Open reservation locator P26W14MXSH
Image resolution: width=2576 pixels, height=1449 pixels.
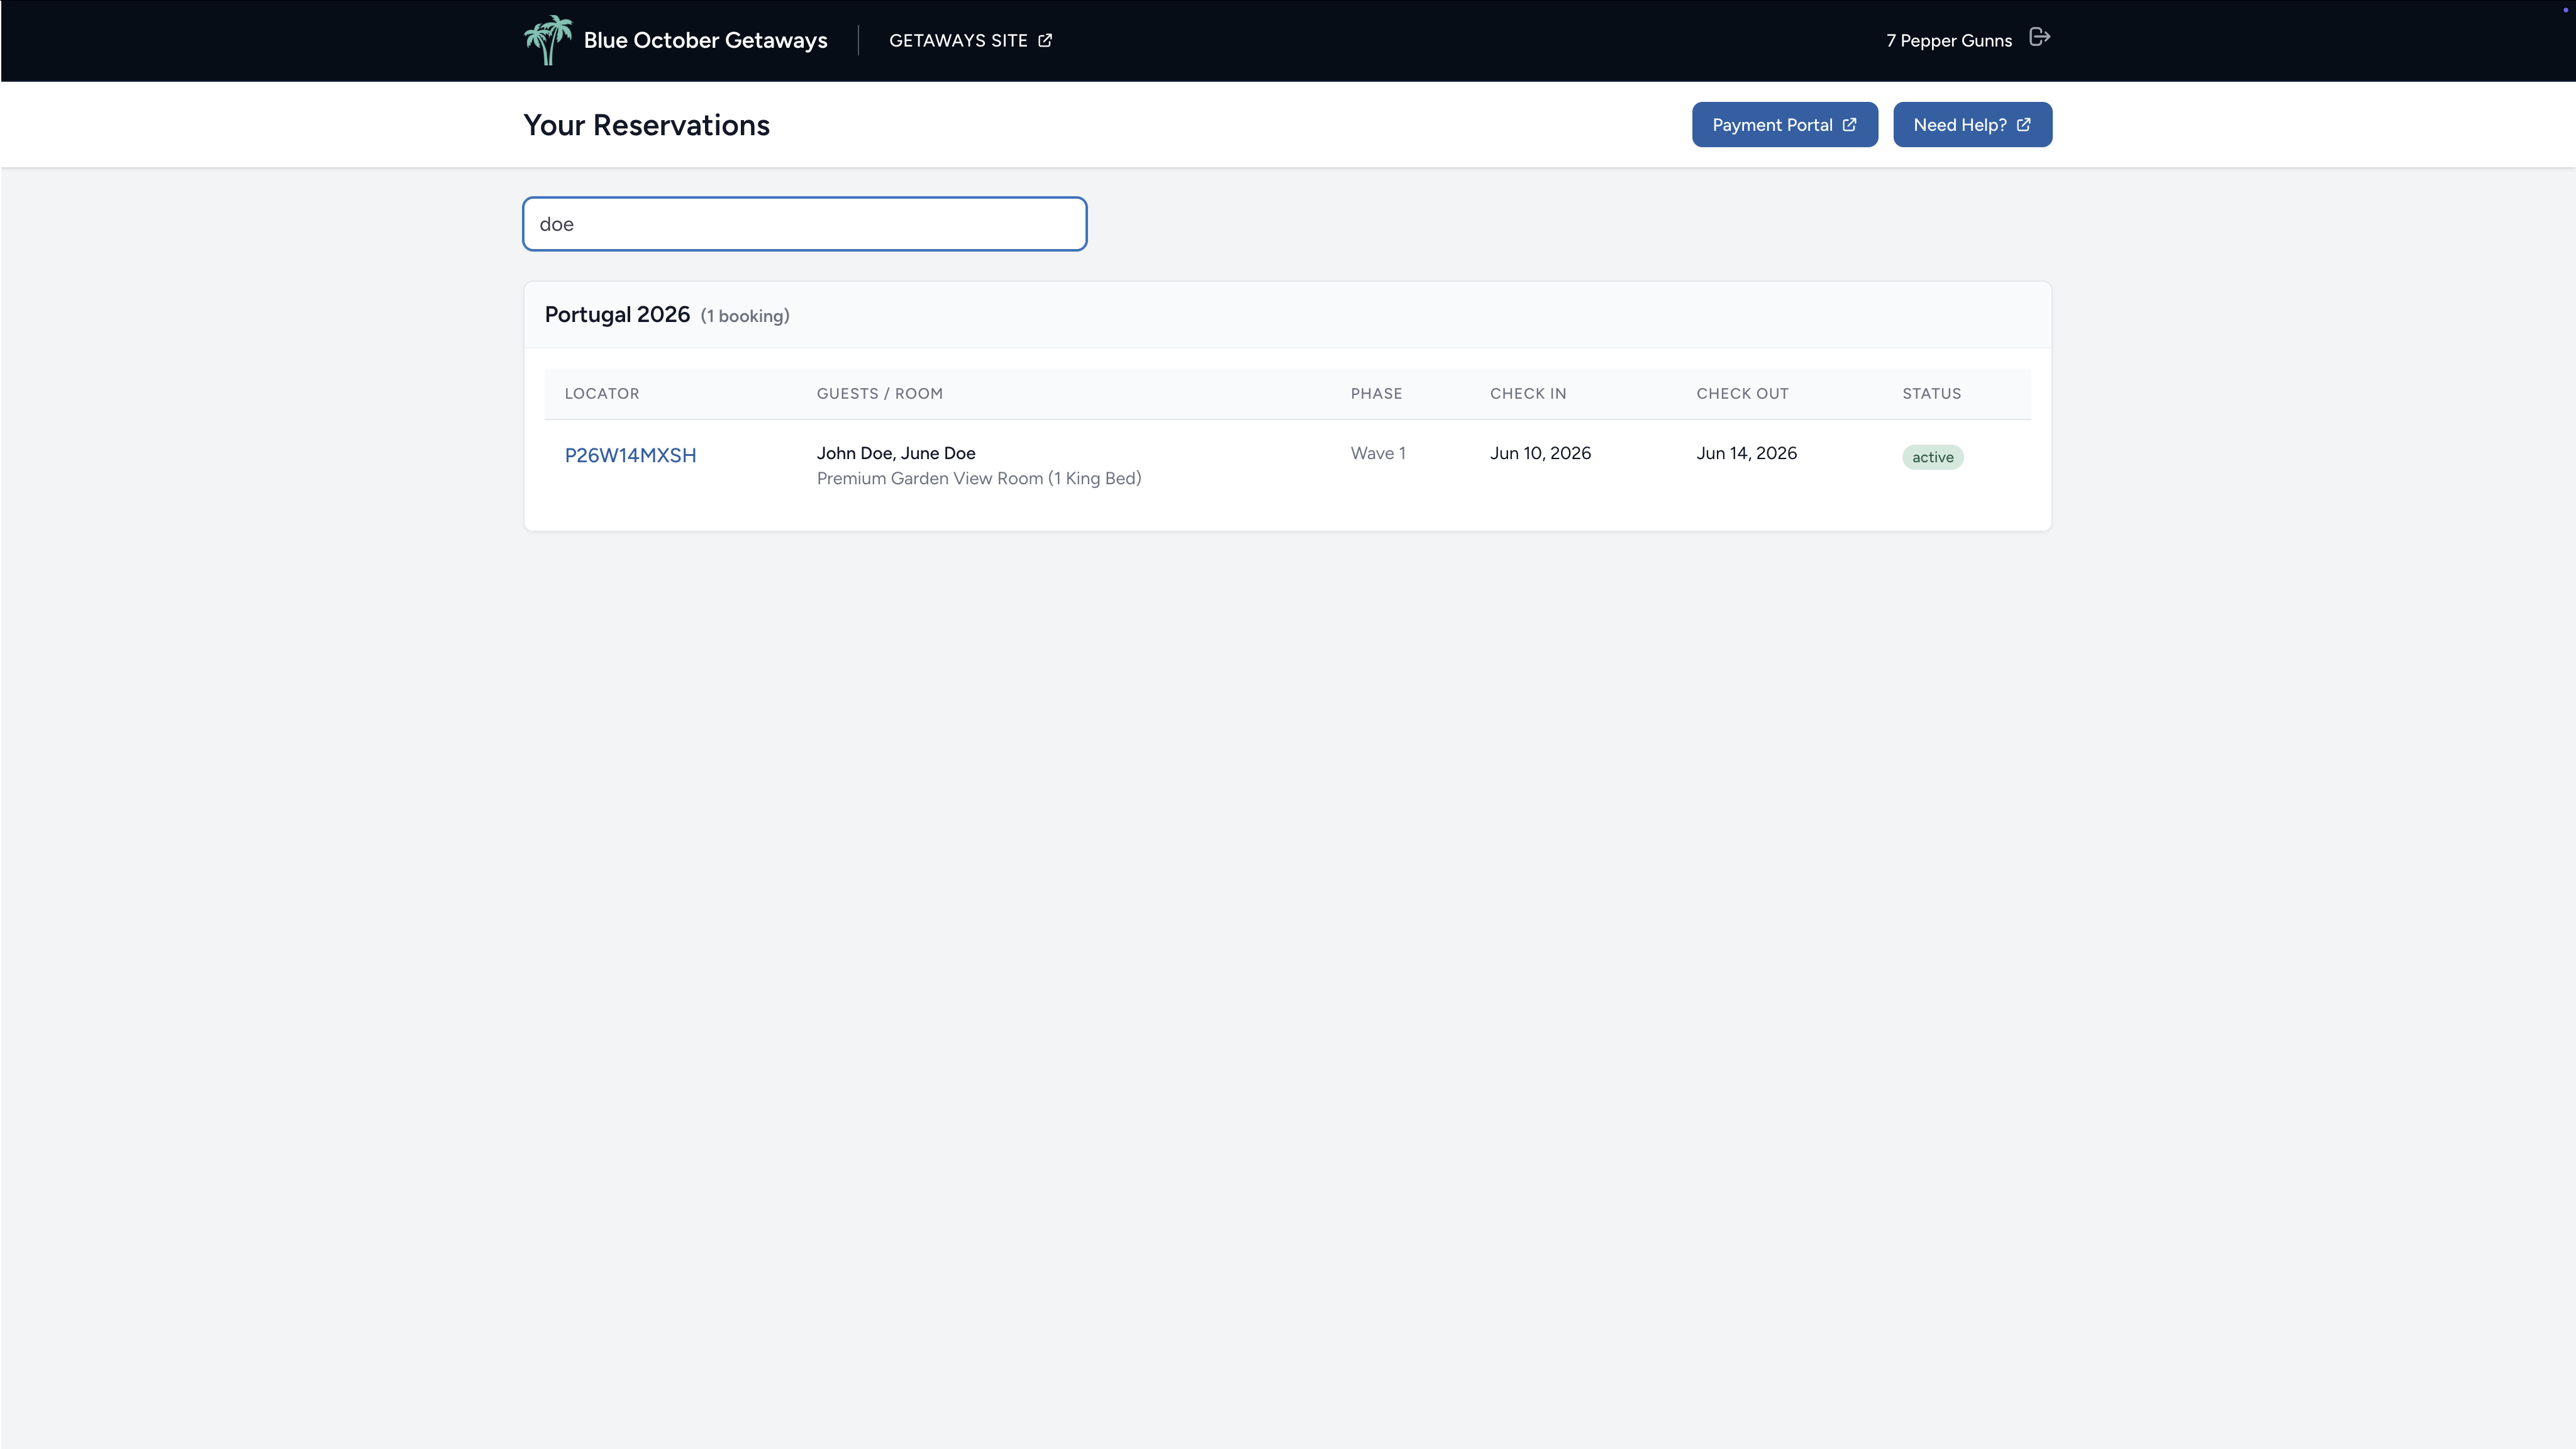630,455
